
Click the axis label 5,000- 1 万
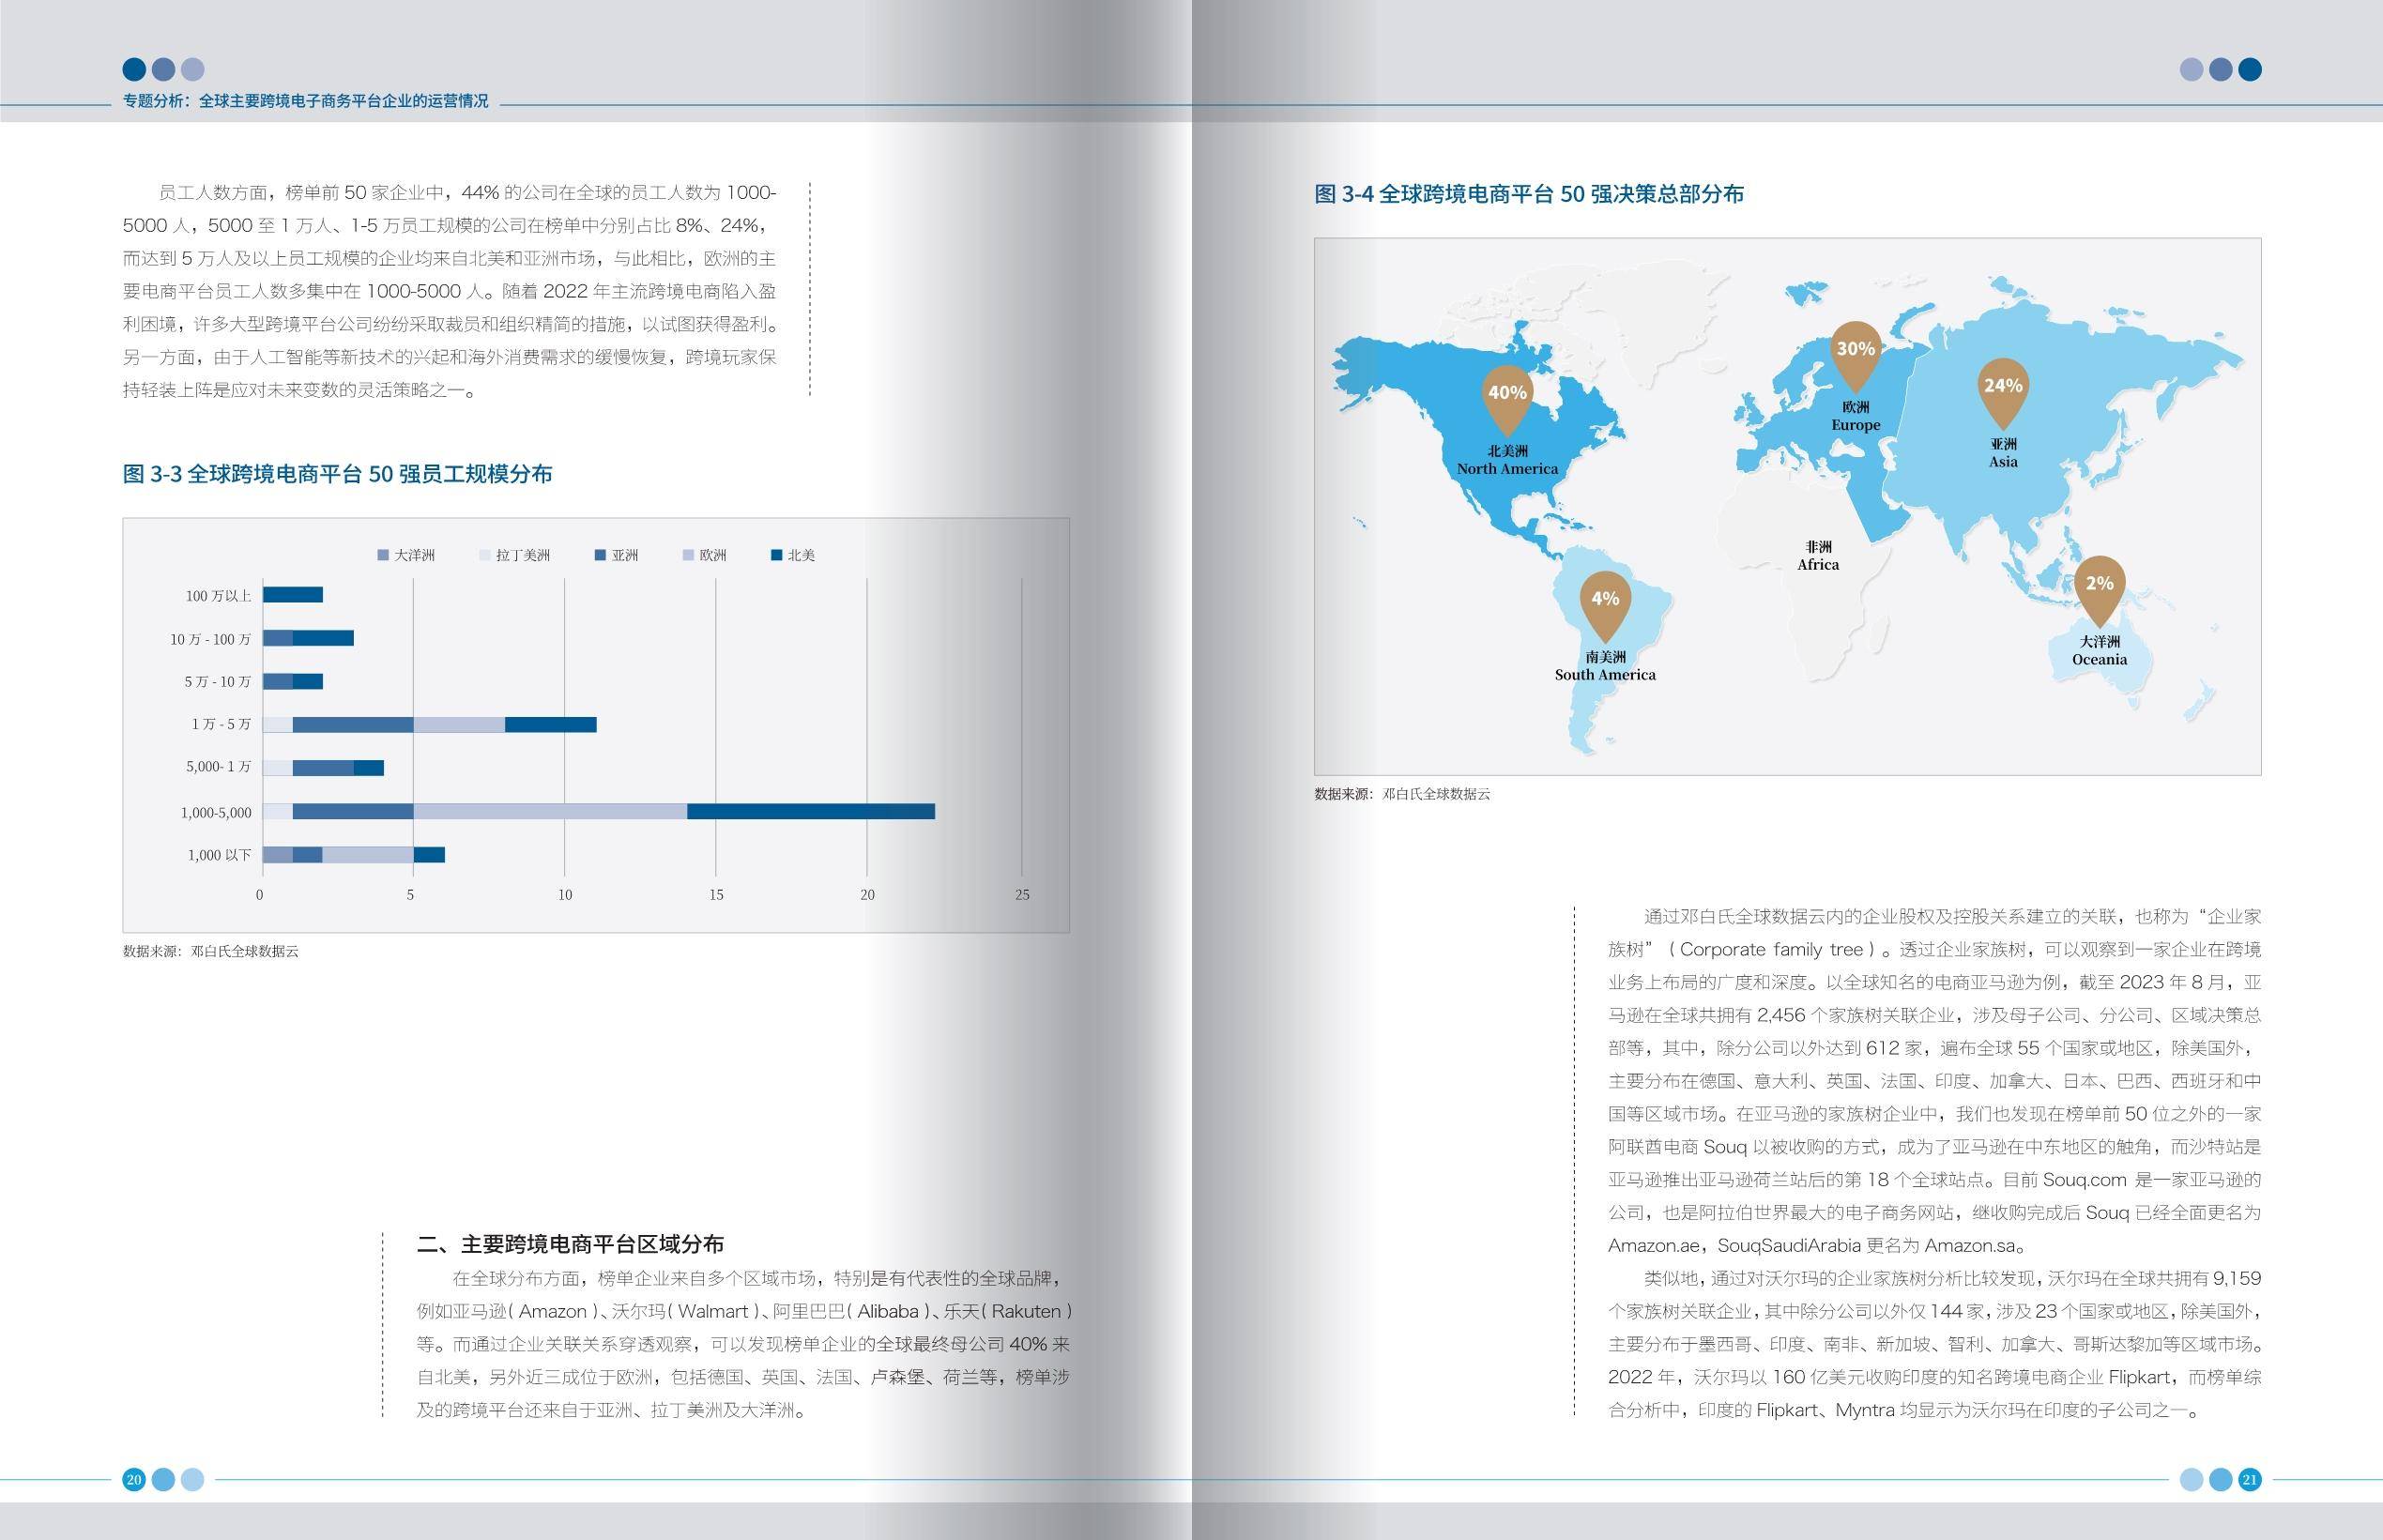218,767
